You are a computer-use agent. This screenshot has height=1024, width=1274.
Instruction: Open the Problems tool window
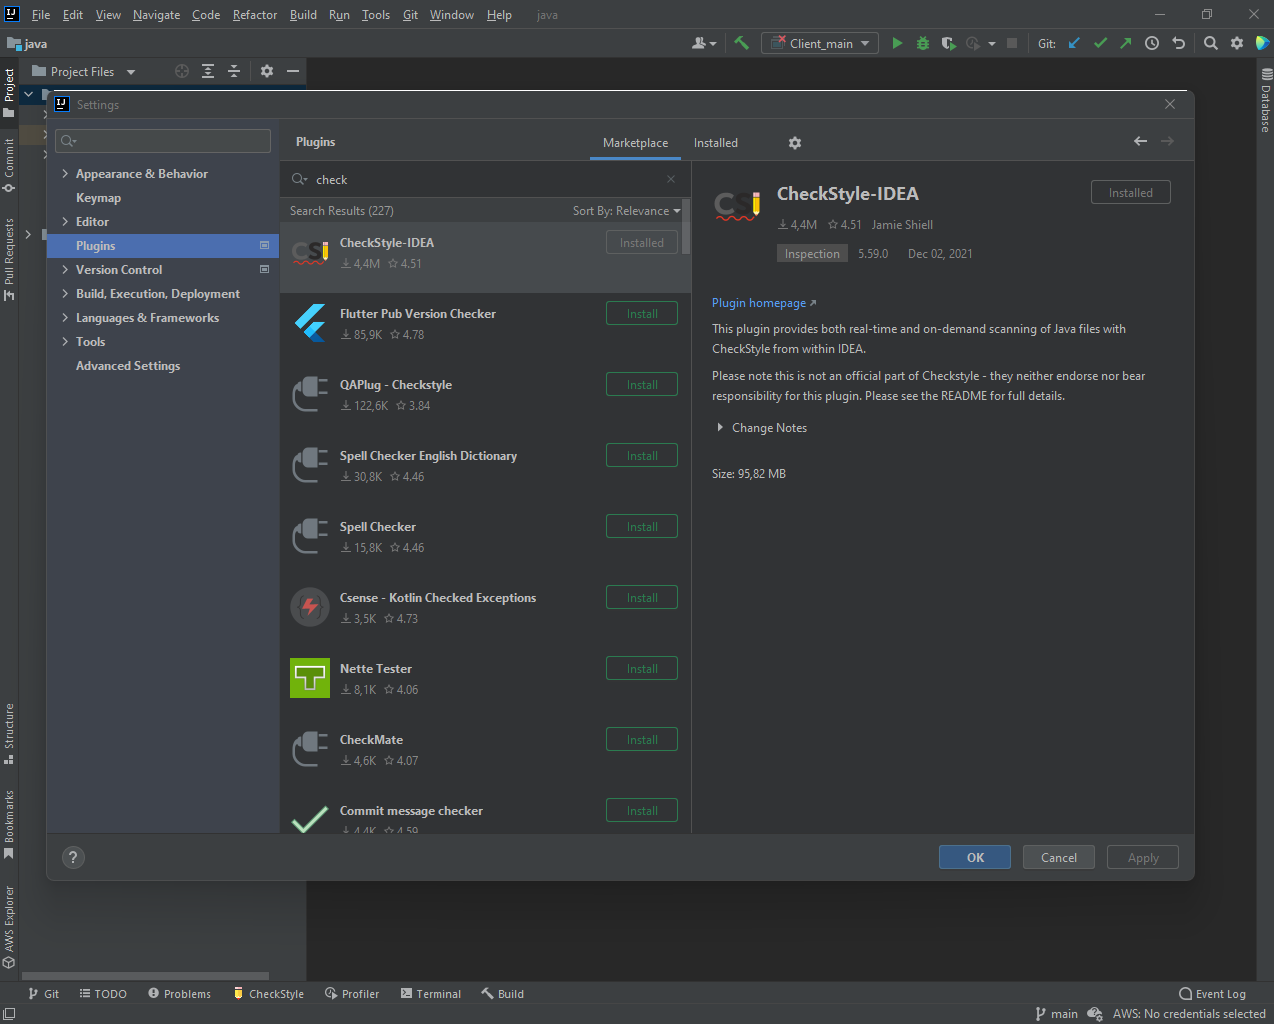click(179, 994)
